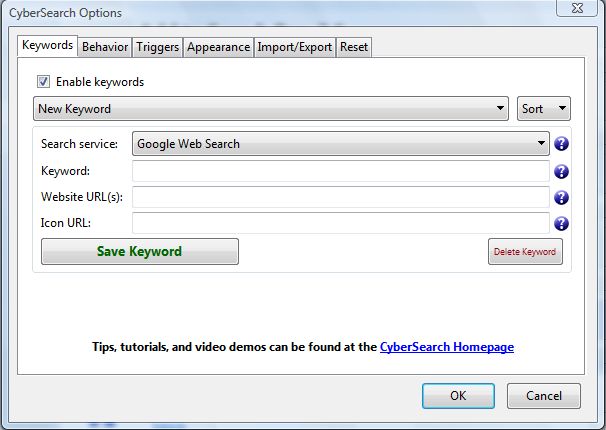Select the Keywords tab
Screen dimensions: 606x430
point(47,46)
